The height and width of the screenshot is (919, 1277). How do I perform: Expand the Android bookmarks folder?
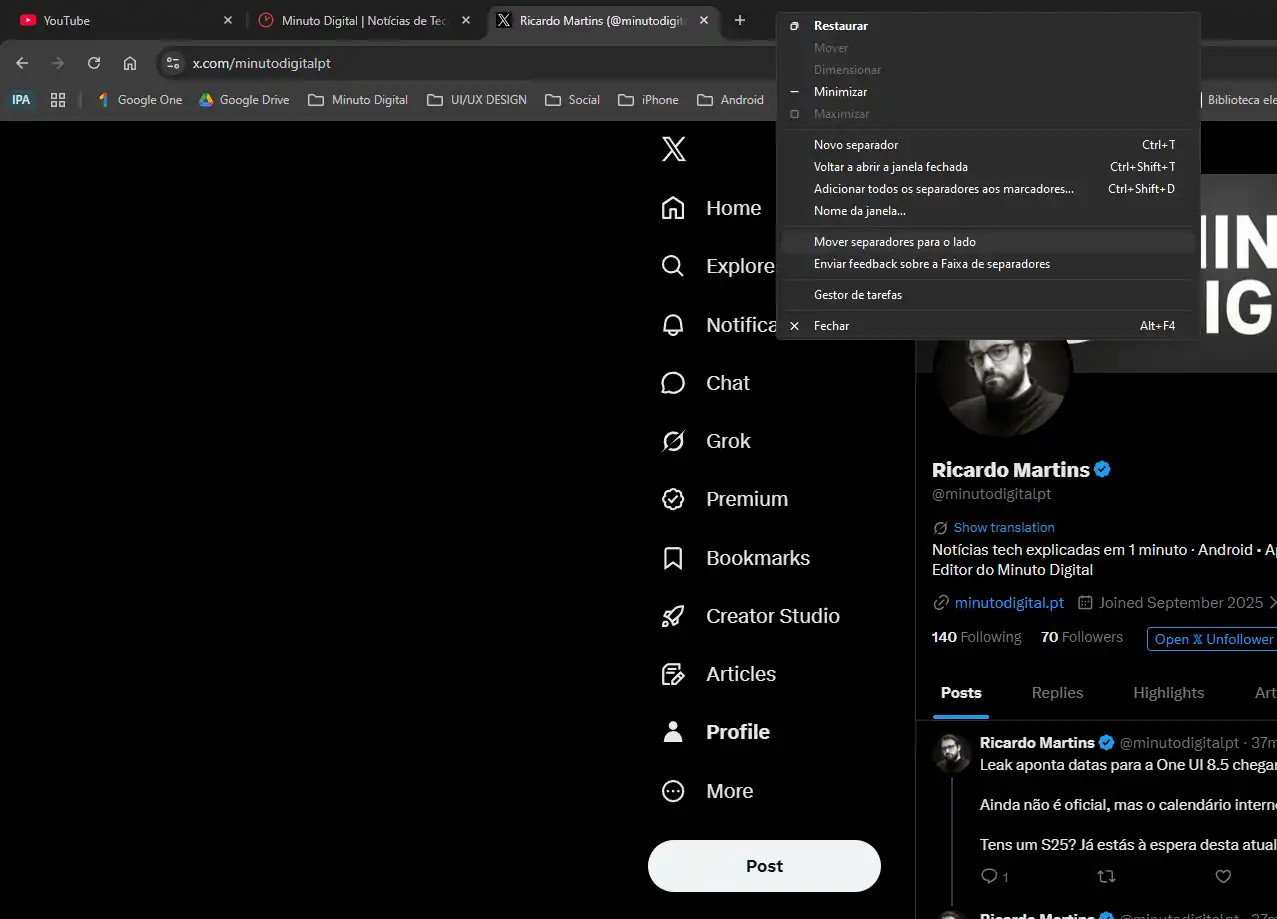pos(731,99)
